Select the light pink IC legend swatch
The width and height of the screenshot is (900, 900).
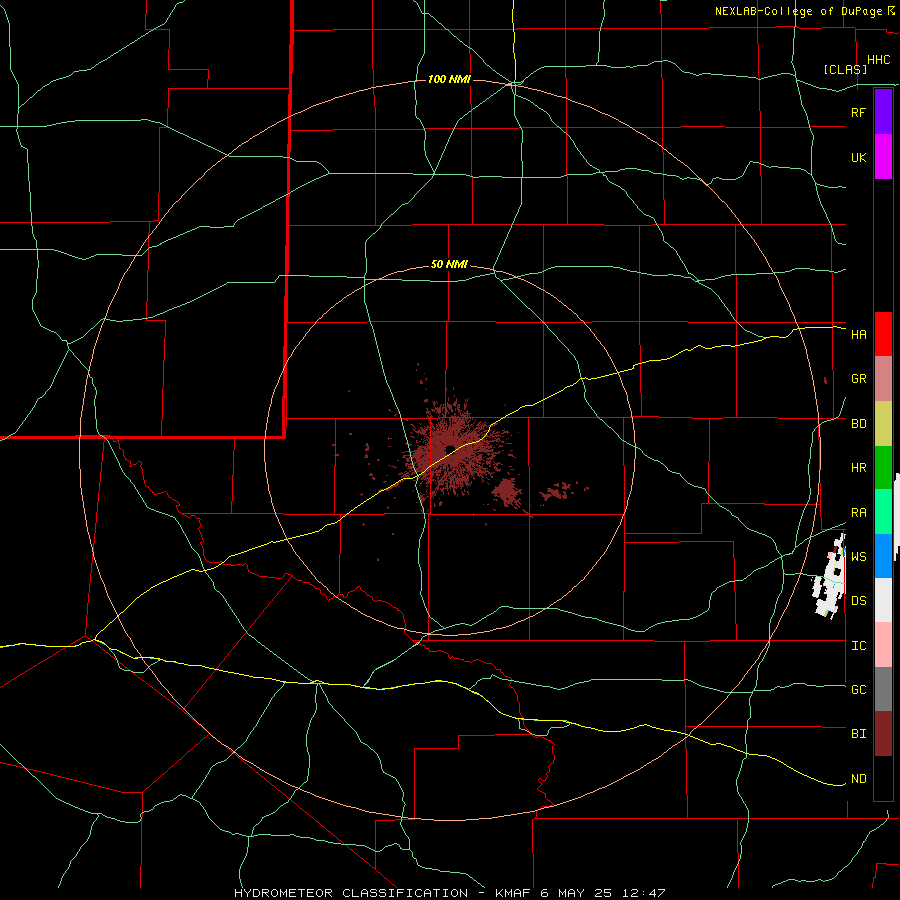pos(883,645)
